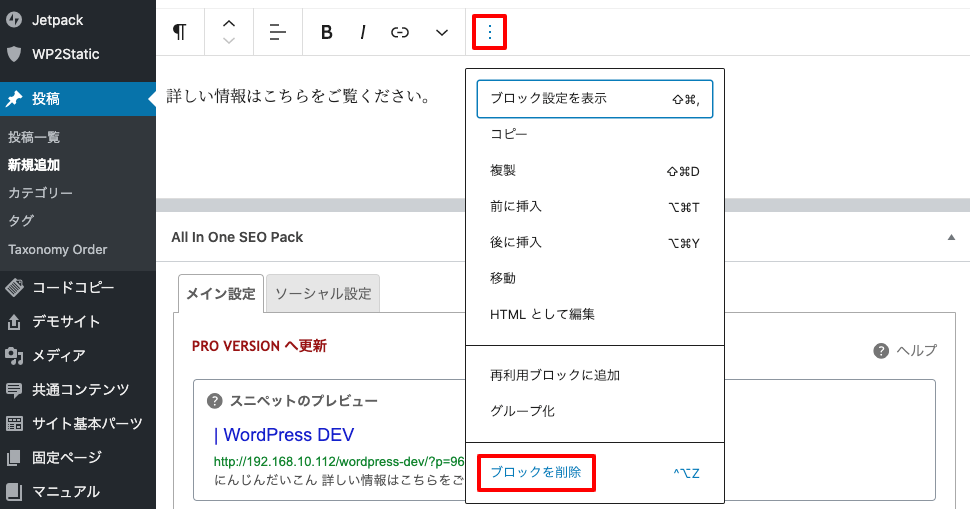Open the text alignment options
Screen dimensions: 970x509
tap(277, 32)
